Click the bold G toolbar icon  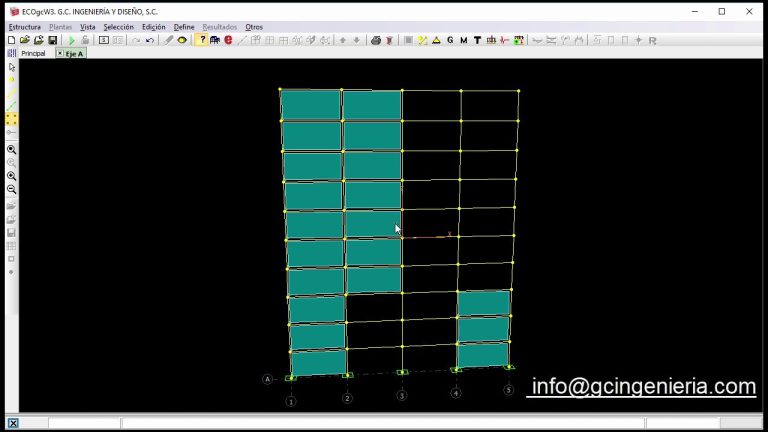tap(450, 40)
